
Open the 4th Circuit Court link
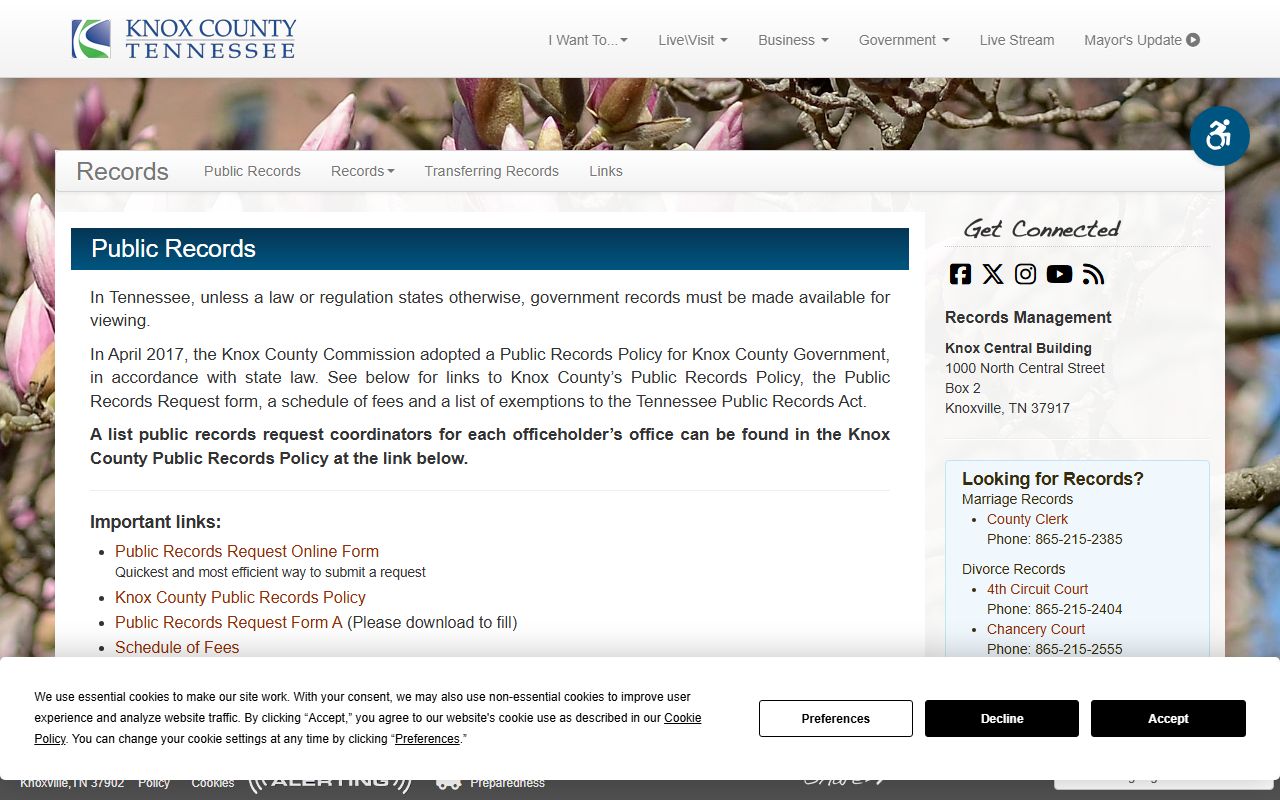tap(1037, 589)
